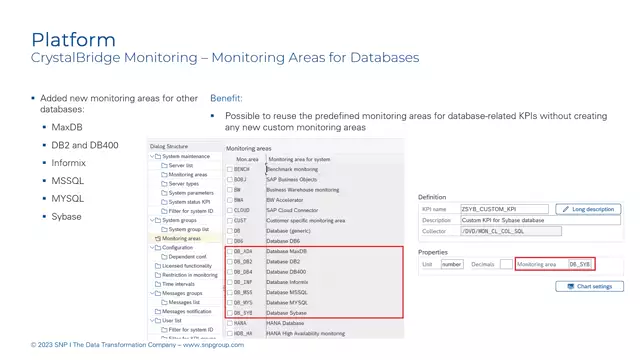Collapse the Messages groups tree node
Viewport: 640px width, 360px height.
[152, 293]
